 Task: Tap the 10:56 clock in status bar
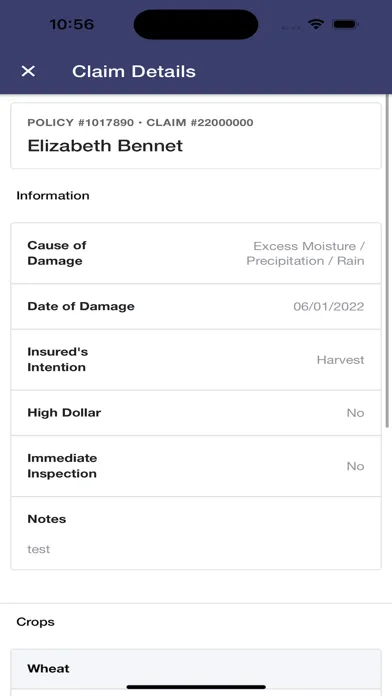(71, 24)
